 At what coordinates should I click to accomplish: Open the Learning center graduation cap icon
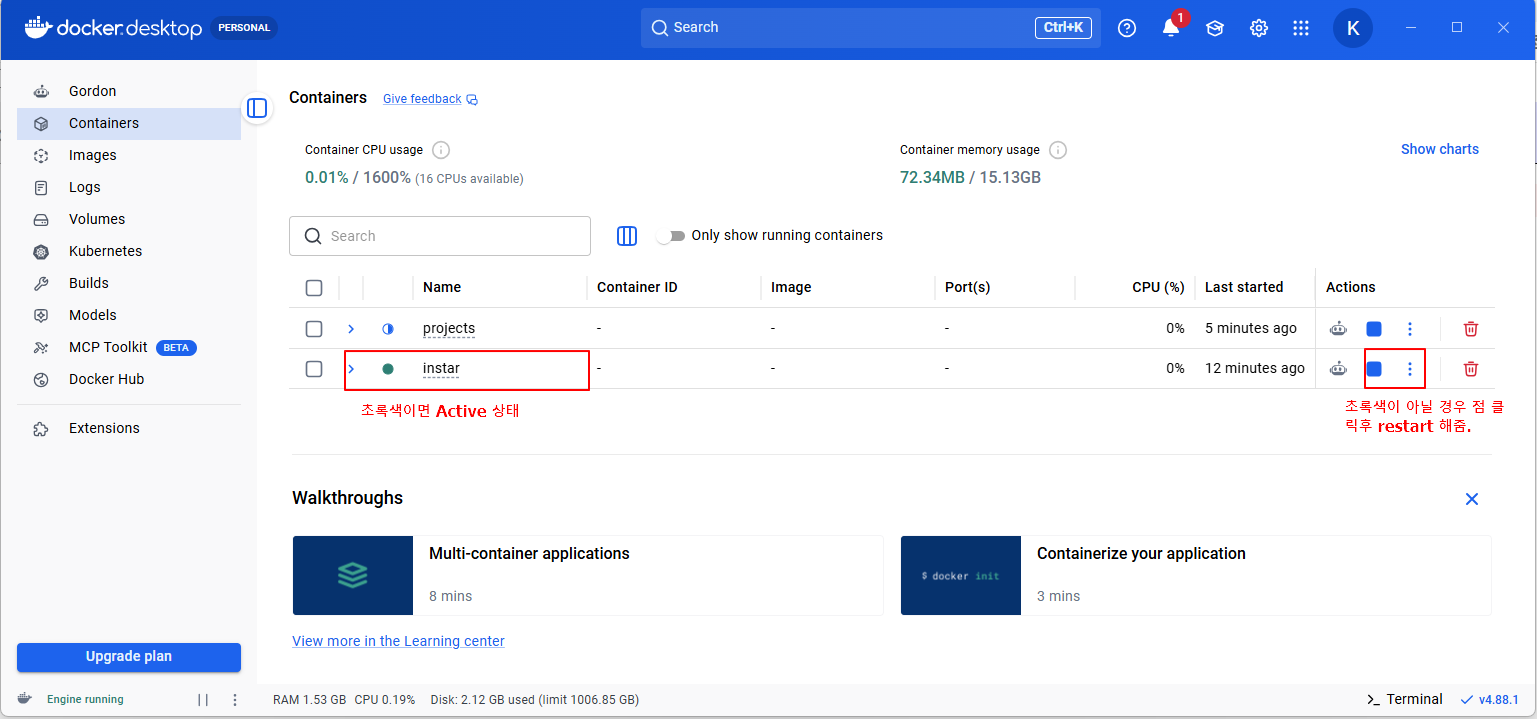tap(1215, 28)
